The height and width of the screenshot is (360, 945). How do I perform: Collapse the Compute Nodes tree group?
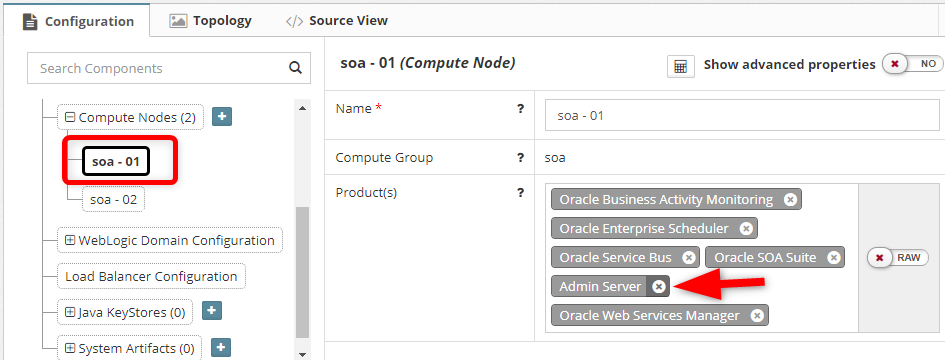[x=69, y=118]
